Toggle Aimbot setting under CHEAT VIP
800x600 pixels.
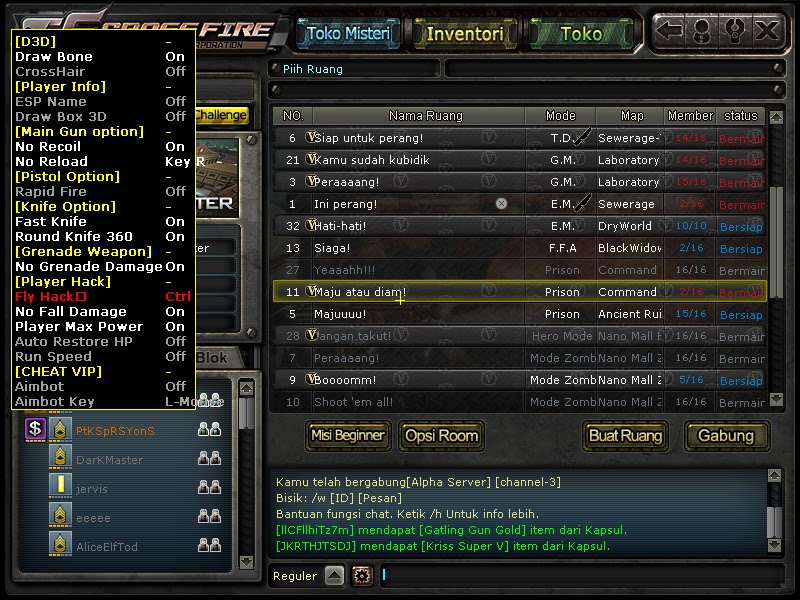[x=102, y=387]
